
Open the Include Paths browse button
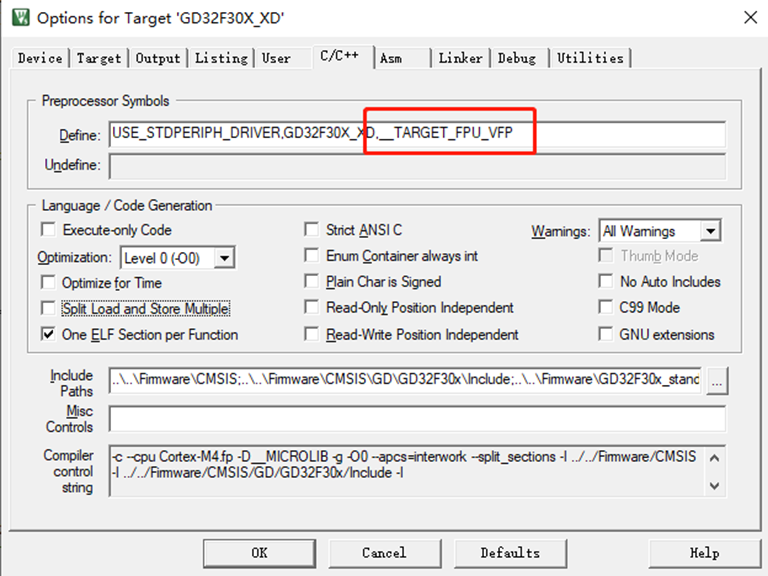(x=717, y=381)
